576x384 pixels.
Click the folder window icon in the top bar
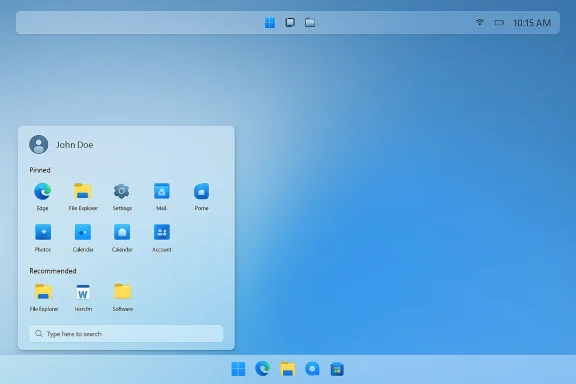tap(310, 22)
